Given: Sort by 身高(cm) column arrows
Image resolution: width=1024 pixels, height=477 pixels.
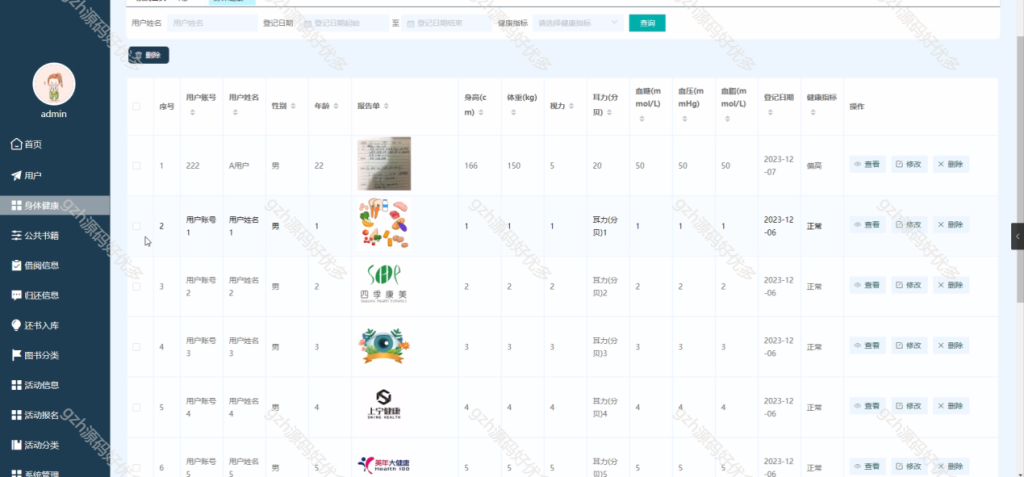Looking at the screenshot, I should [481, 112].
